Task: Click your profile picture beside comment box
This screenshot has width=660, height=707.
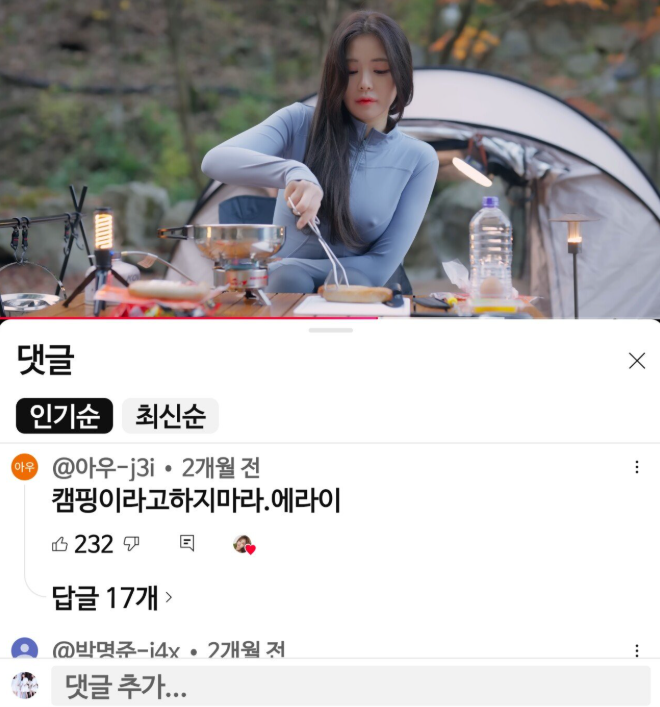Action: (24, 685)
